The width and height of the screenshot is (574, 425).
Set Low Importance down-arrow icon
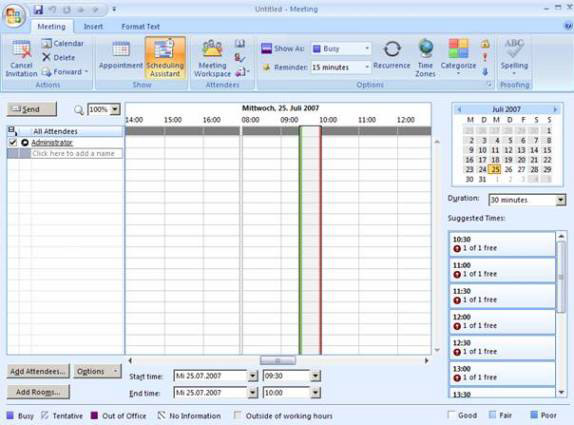pyautogui.click(x=485, y=71)
